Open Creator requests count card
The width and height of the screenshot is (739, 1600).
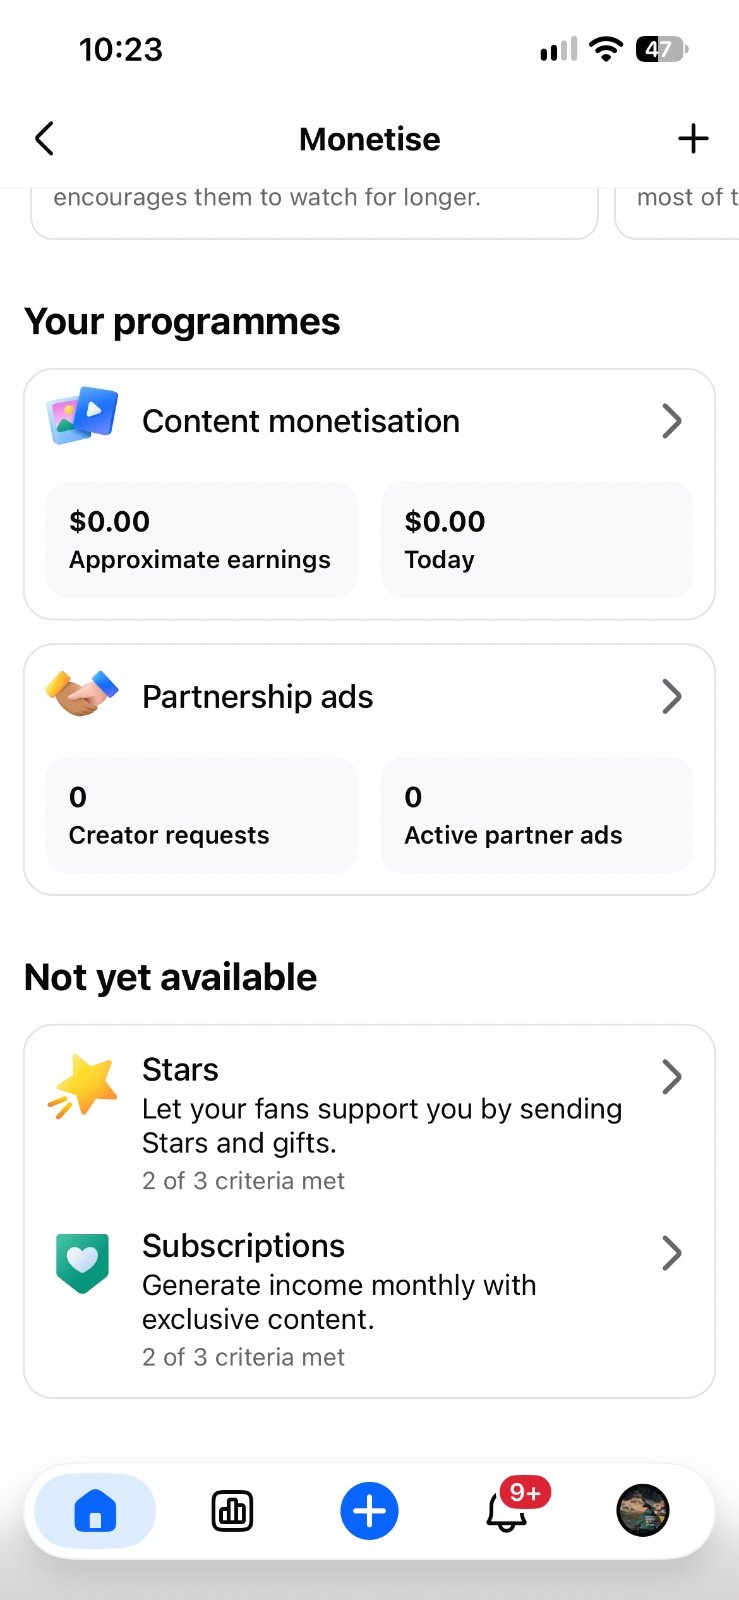(202, 815)
